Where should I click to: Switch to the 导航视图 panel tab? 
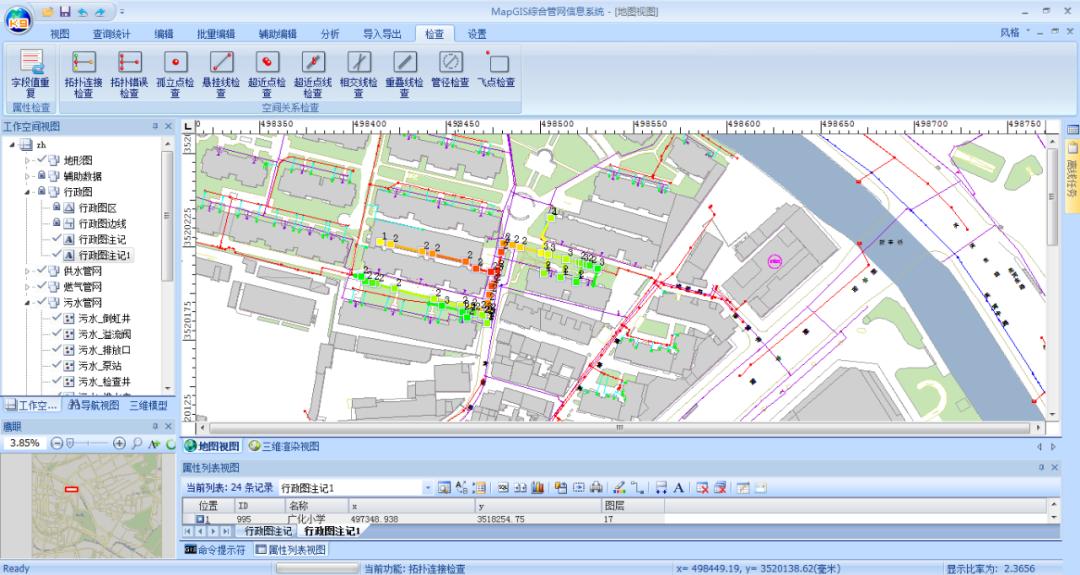point(94,405)
